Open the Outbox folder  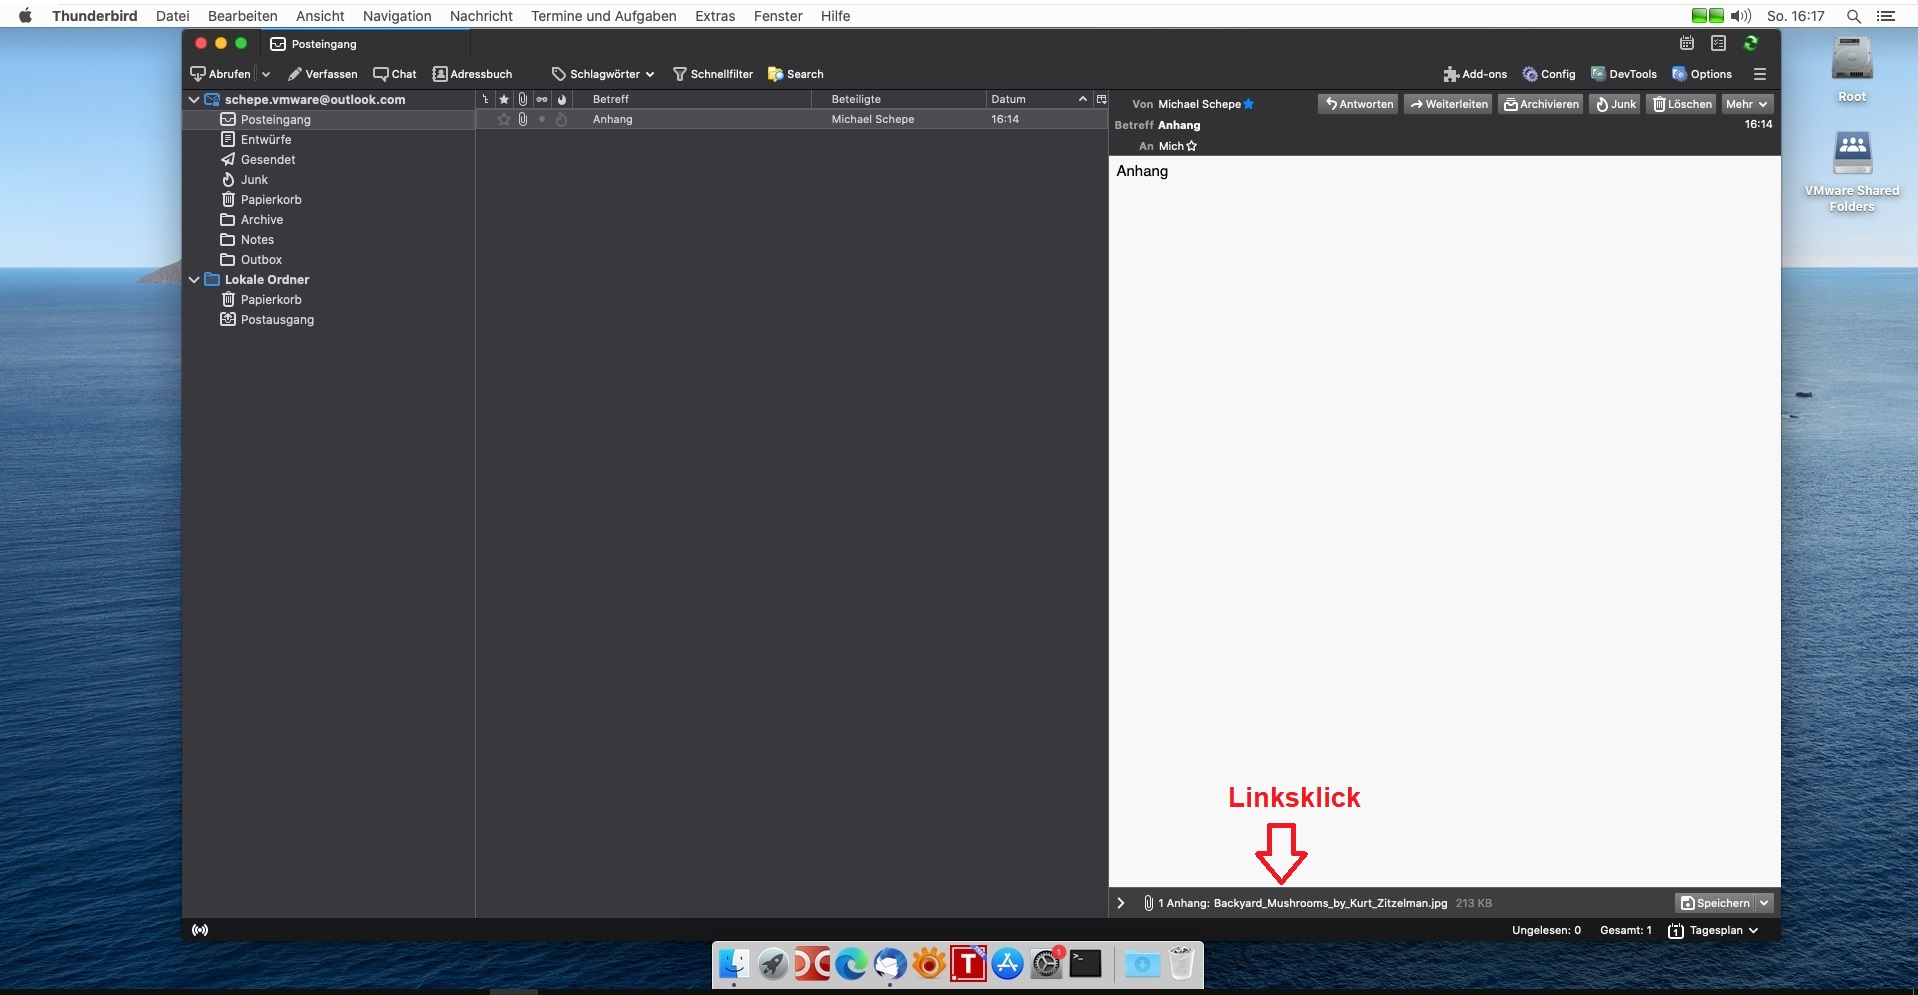[x=328, y=260]
